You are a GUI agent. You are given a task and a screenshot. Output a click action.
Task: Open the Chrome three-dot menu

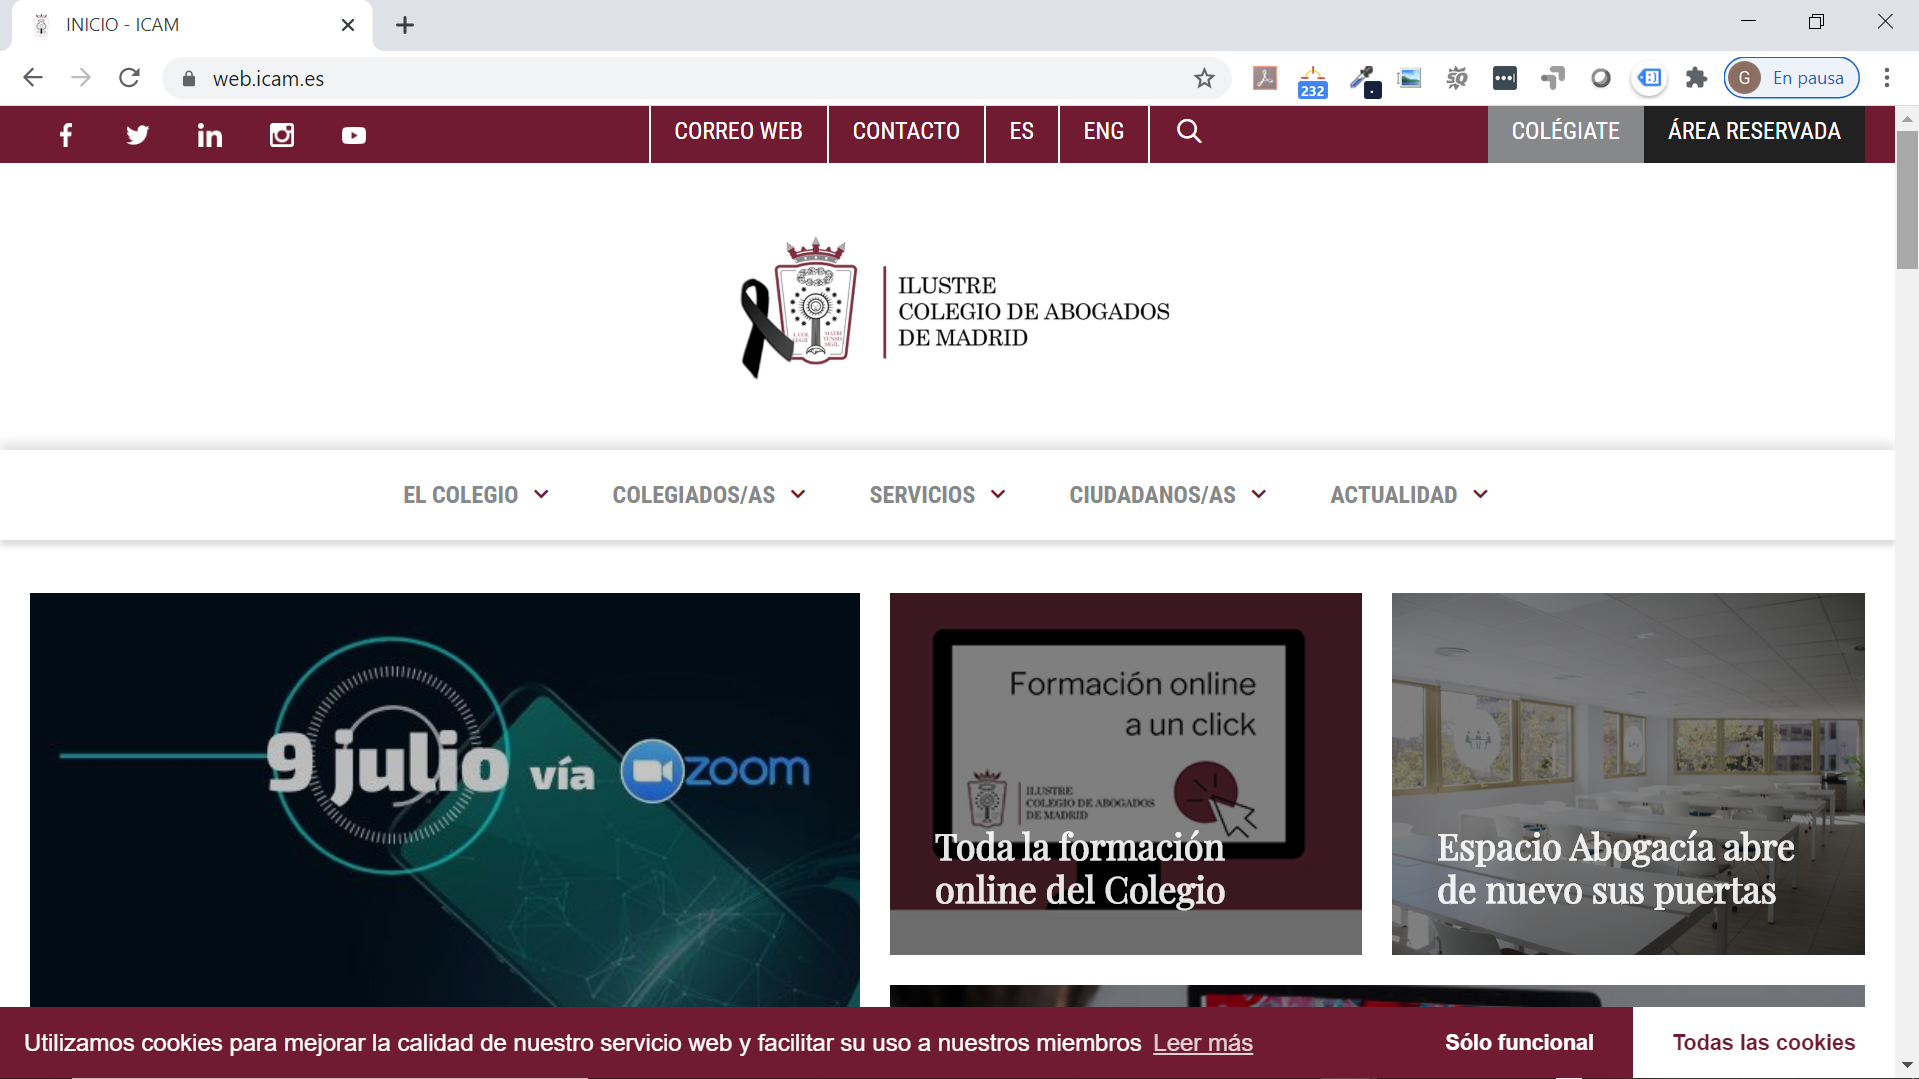click(x=1887, y=78)
